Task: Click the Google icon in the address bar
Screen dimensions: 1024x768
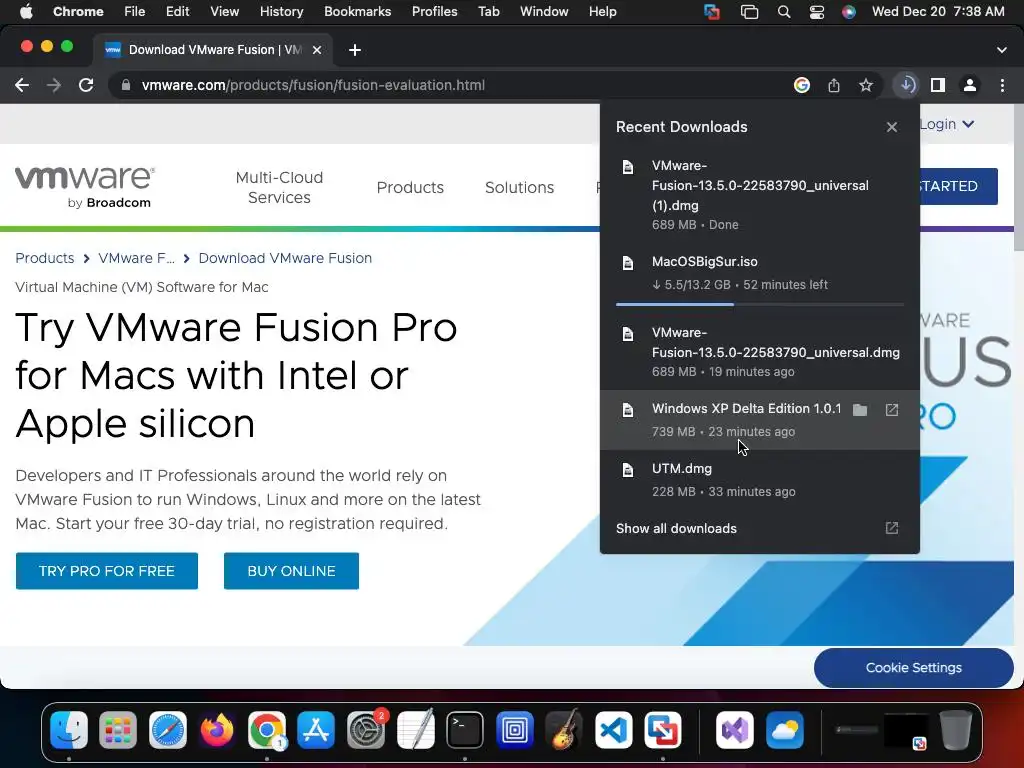Action: click(802, 85)
